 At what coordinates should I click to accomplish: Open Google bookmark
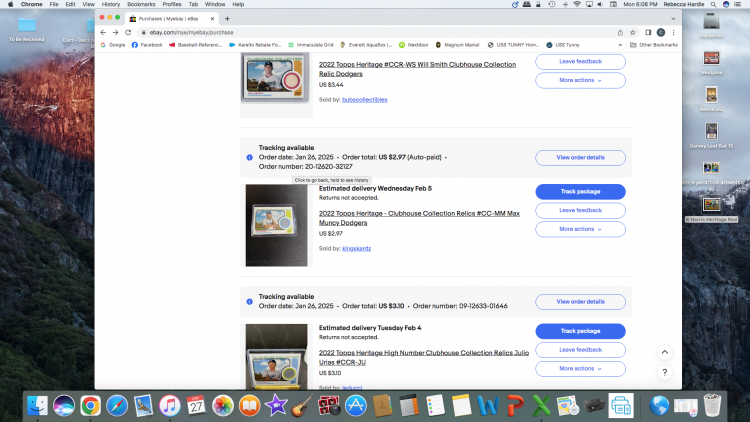[113, 45]
